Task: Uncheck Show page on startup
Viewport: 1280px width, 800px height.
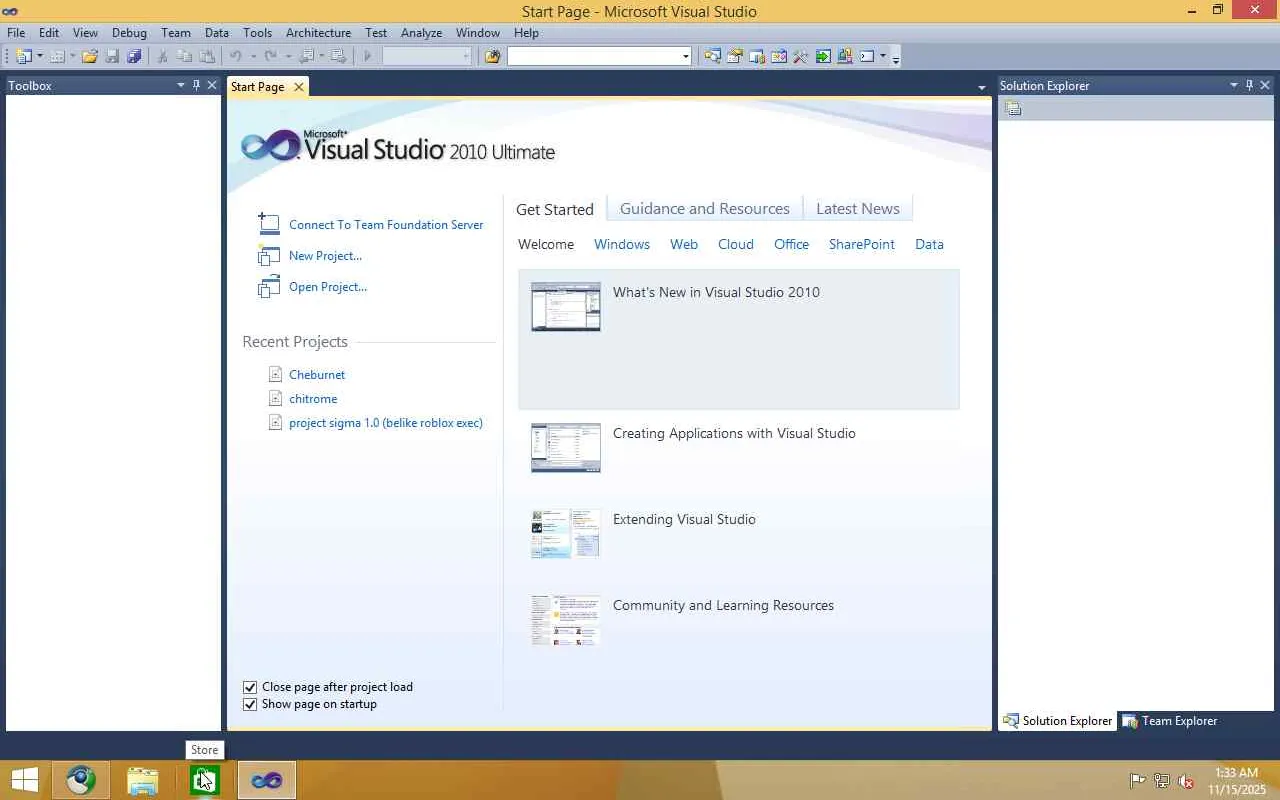Action: (250, 704)
